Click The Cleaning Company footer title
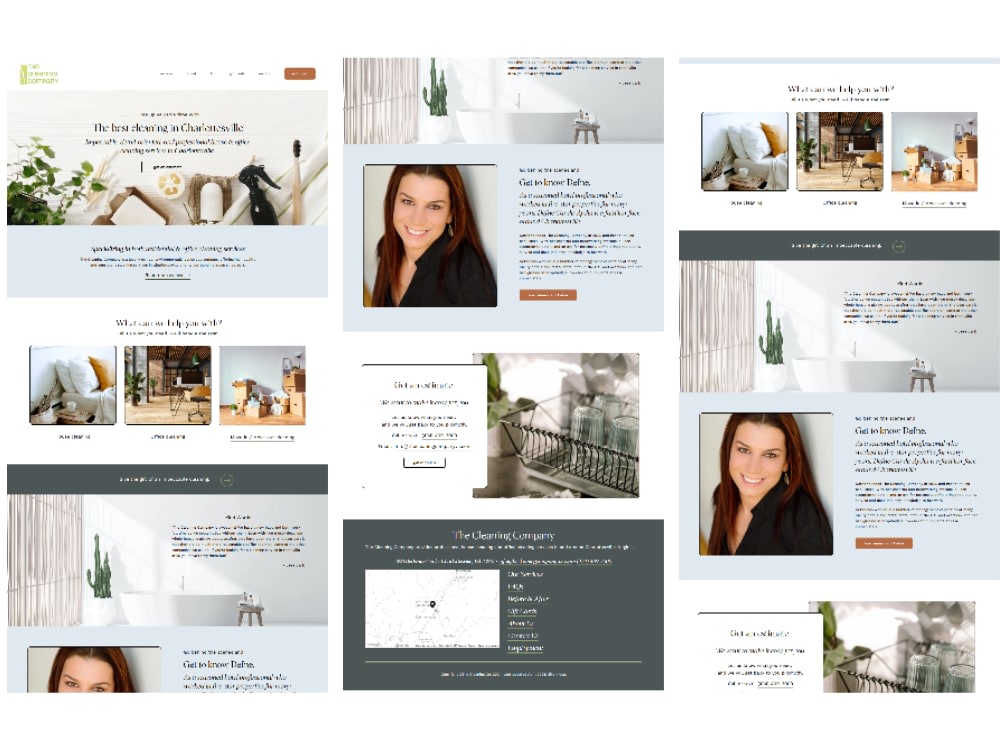 pyautogui.click(x=503, y=535)
